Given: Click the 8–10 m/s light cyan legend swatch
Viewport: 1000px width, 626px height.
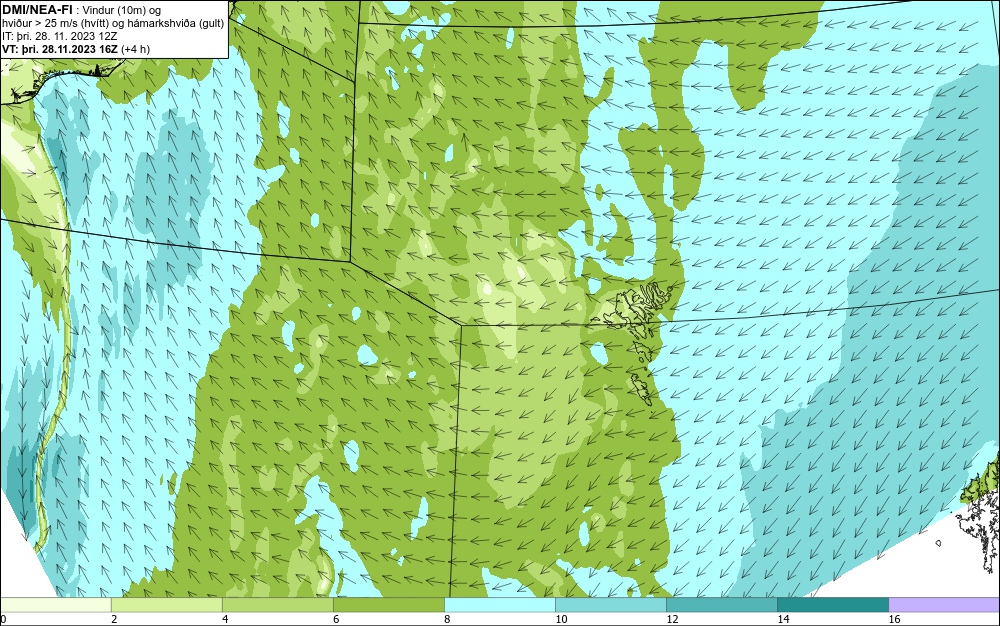Looking at the screenshot, I should click(x=499, y=605).
